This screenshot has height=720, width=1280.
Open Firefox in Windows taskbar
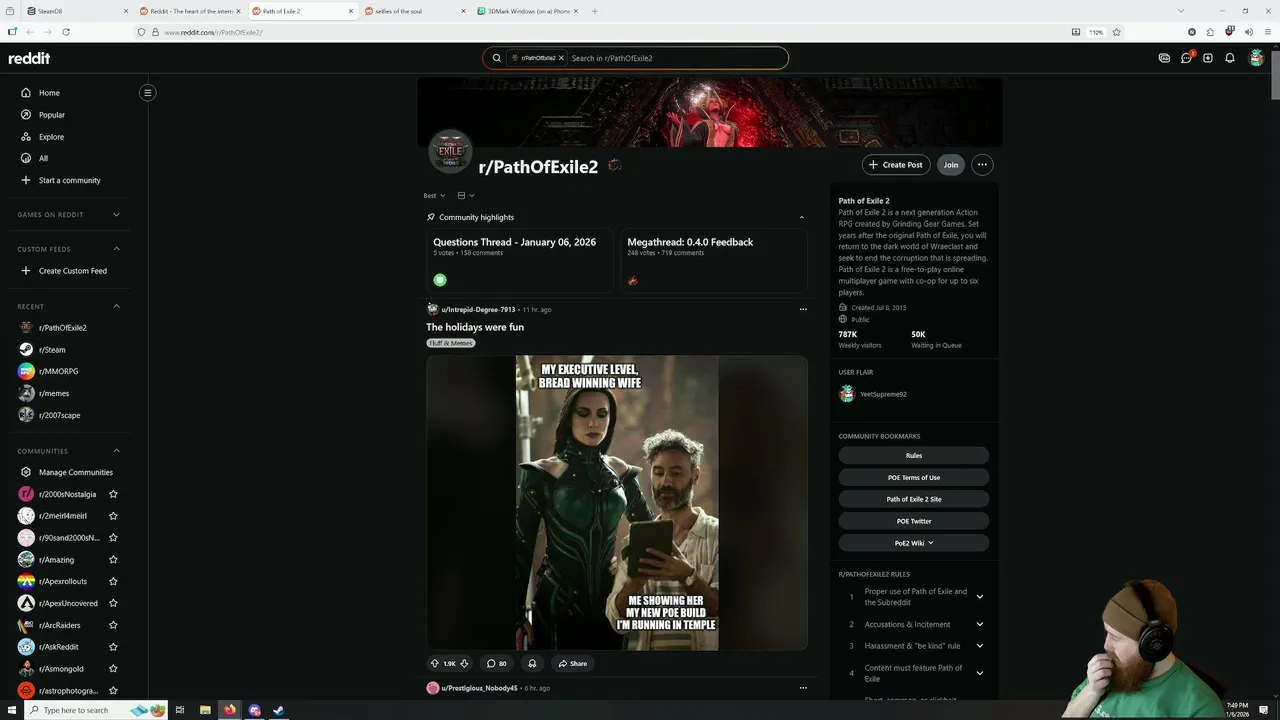[230, 710]
